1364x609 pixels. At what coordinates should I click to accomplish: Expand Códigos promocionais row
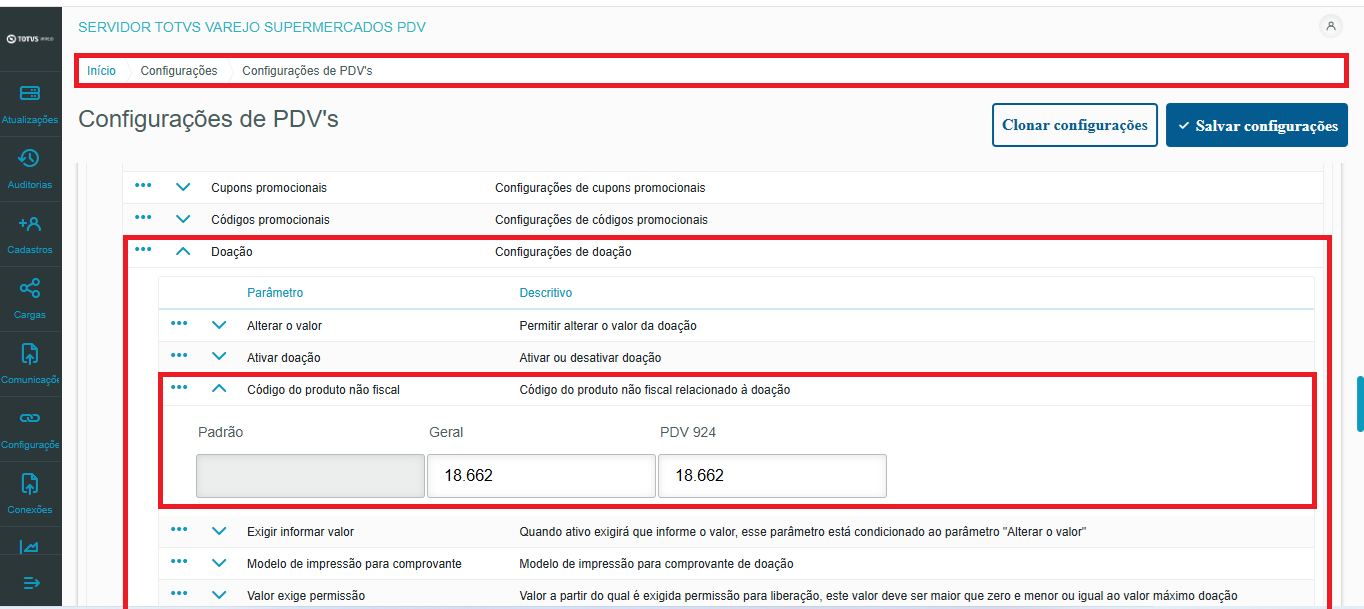(182, 219)
